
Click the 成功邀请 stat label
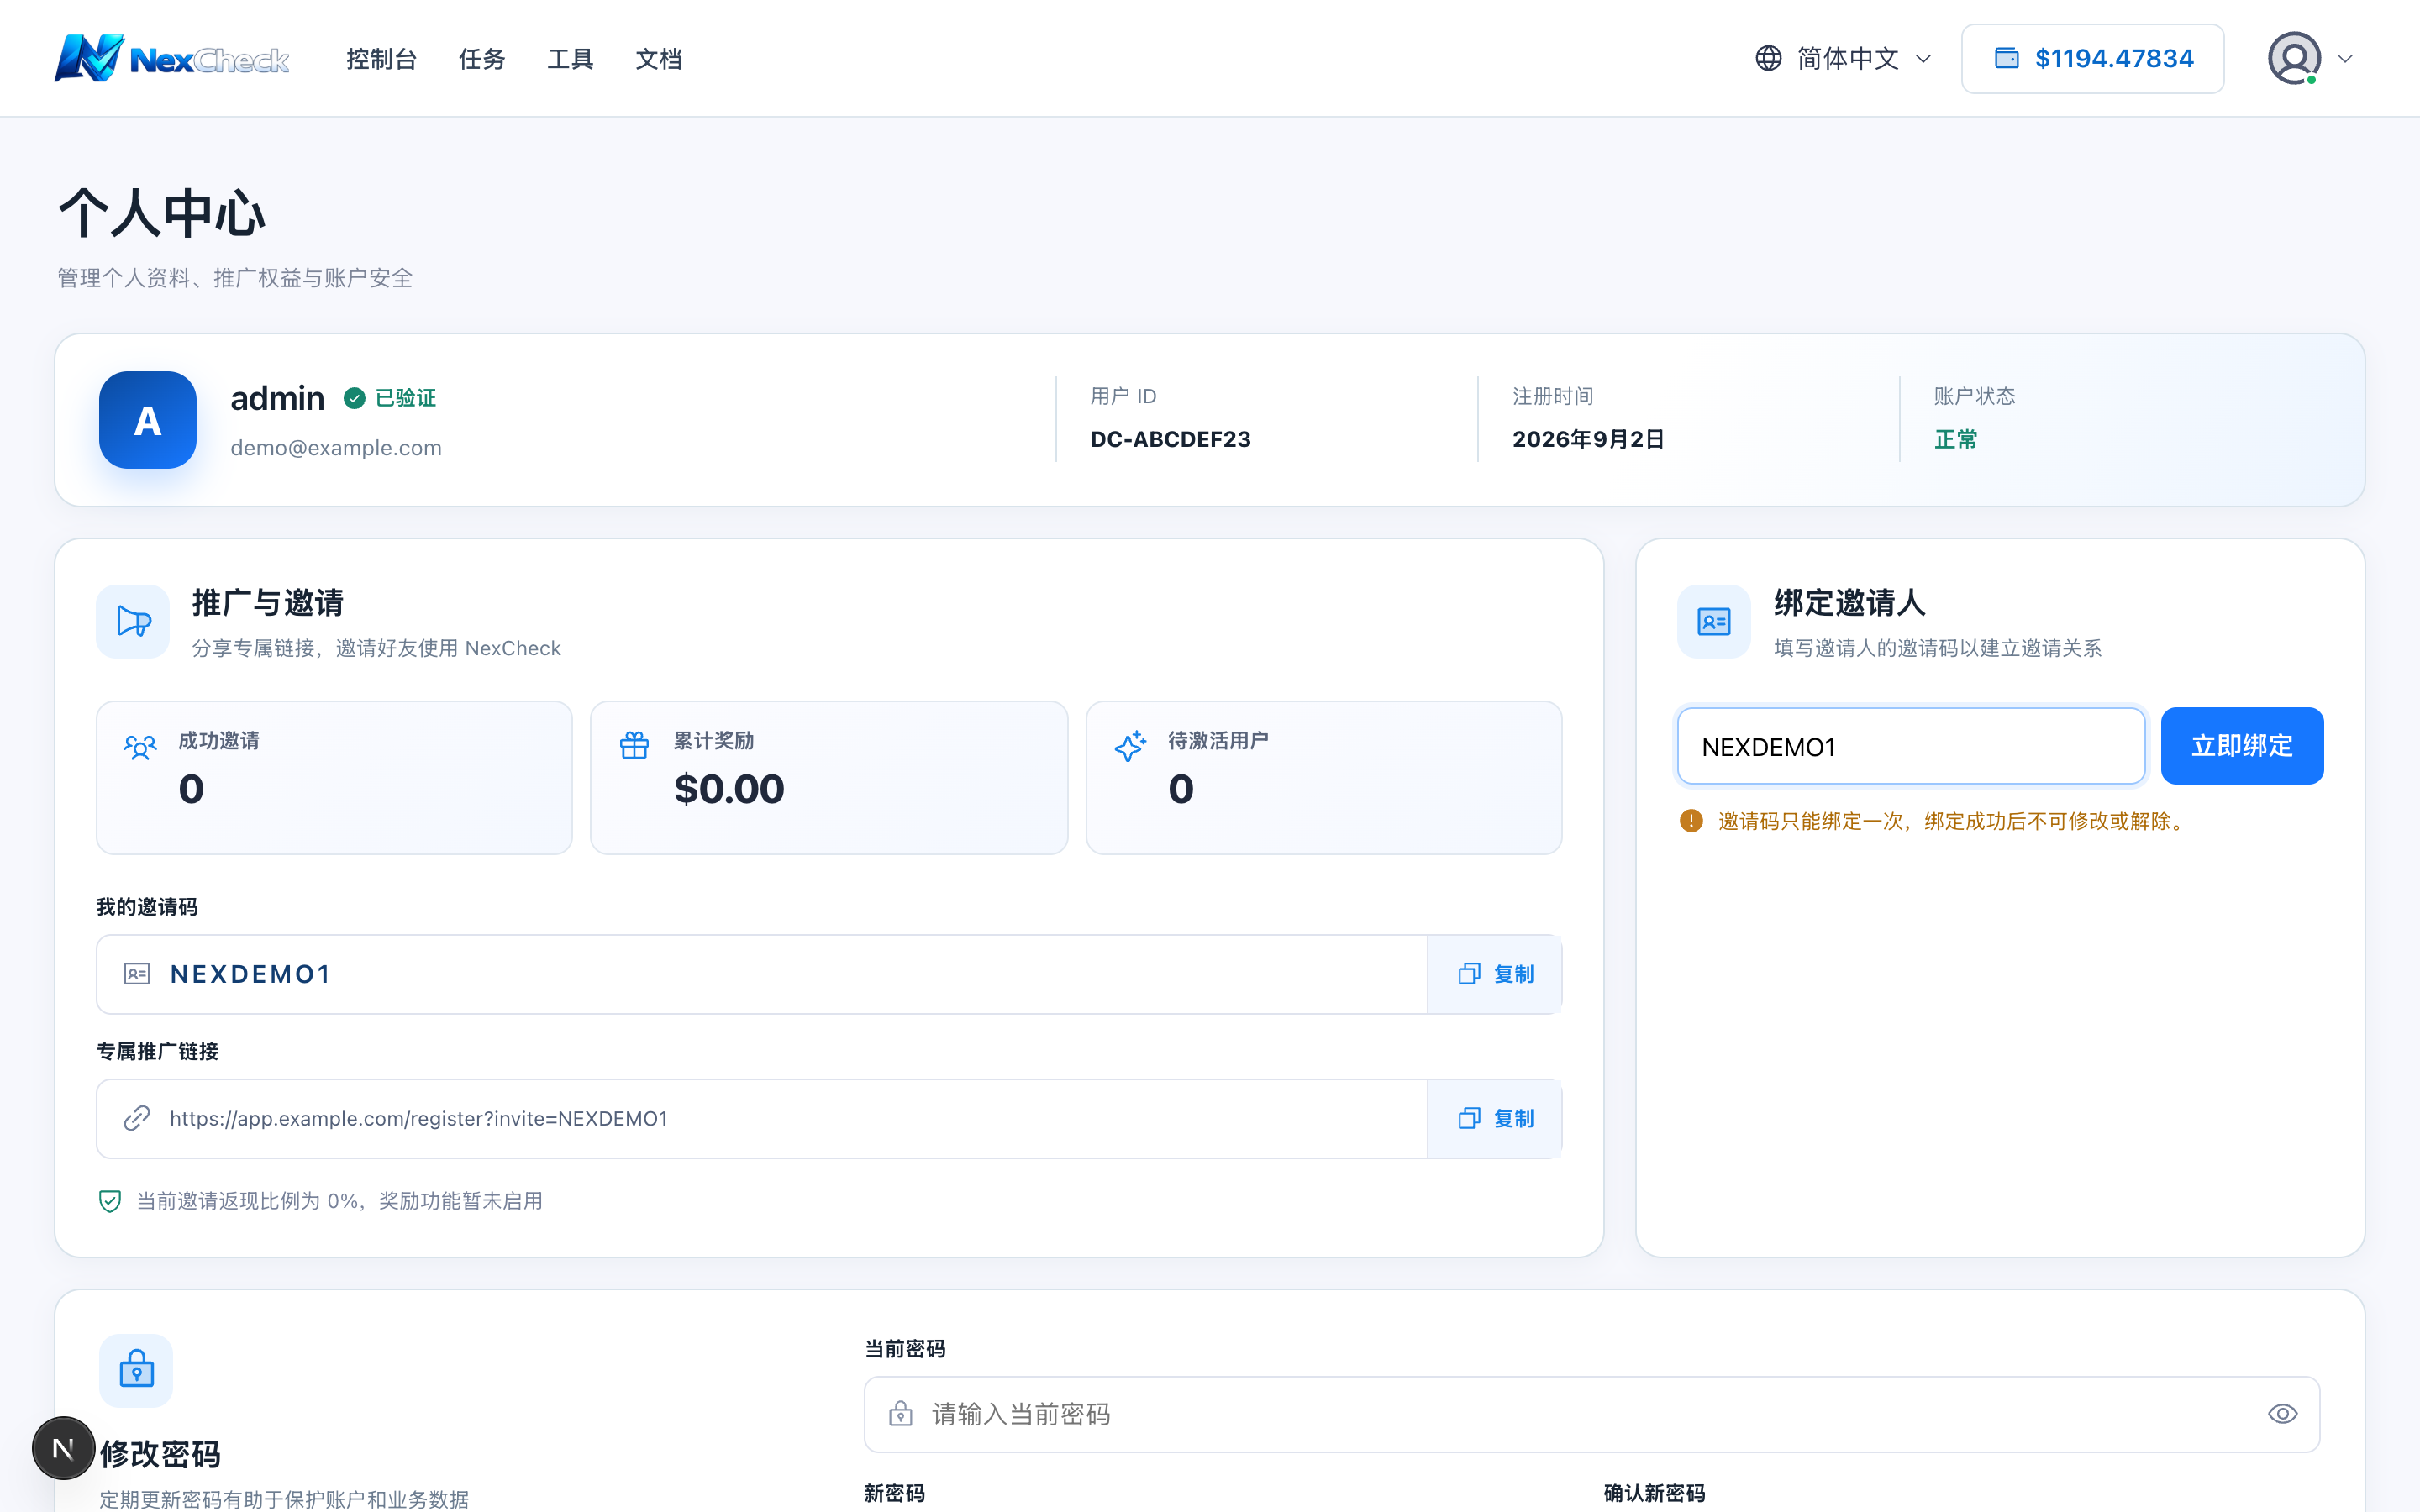coord(219,741)
